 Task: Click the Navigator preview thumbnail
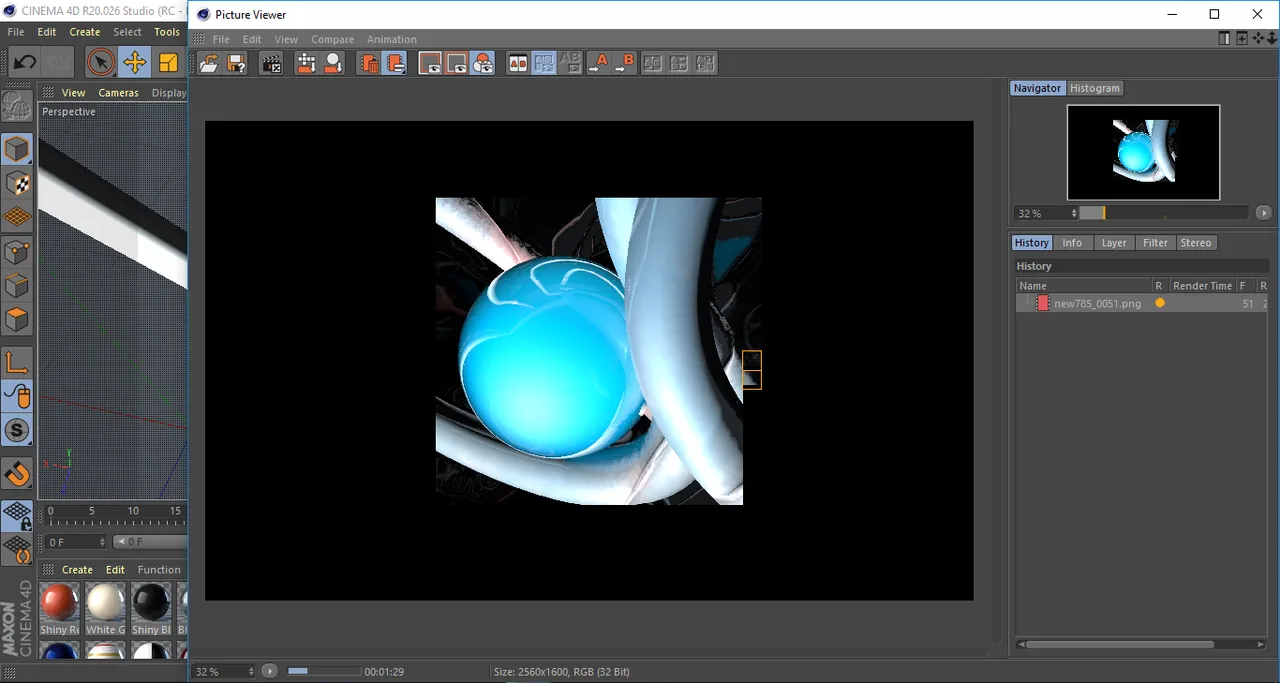point(1143,152)
